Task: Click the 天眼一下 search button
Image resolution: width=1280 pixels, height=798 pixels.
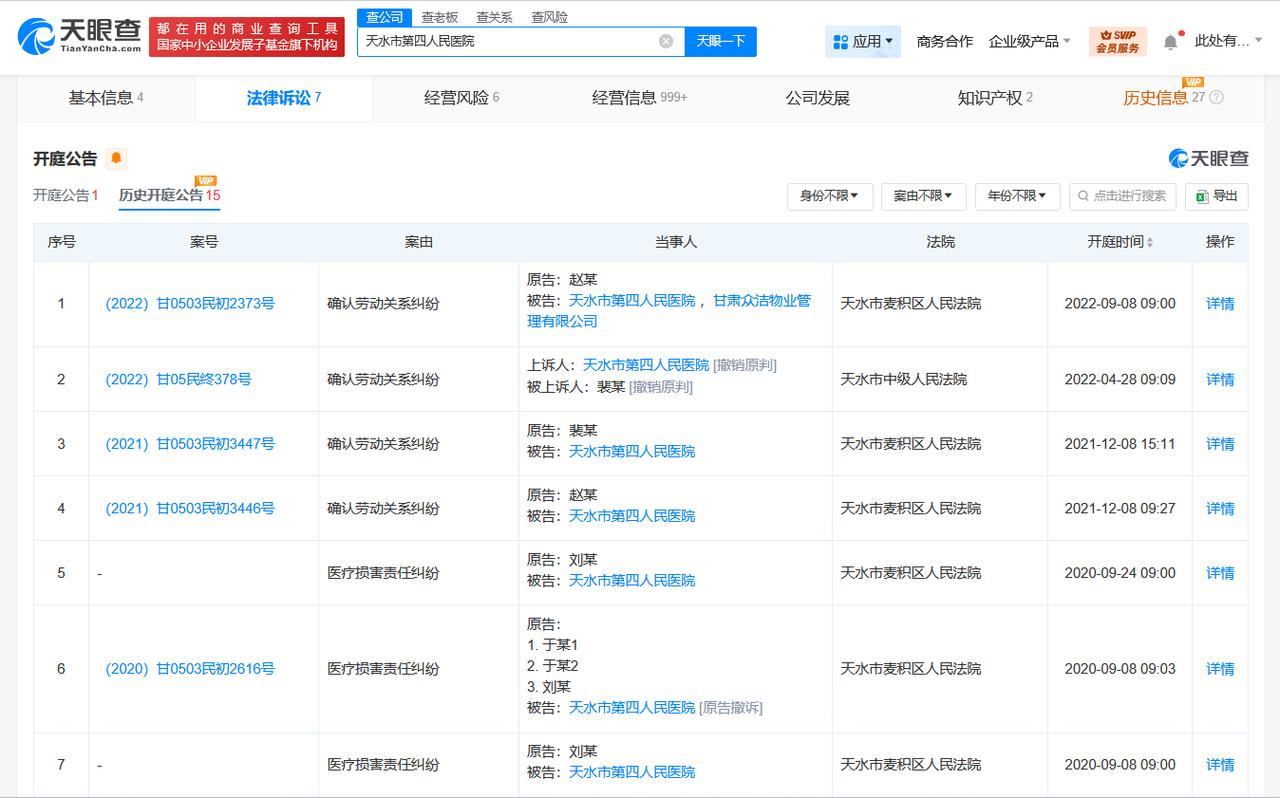Action: point(720,41)
